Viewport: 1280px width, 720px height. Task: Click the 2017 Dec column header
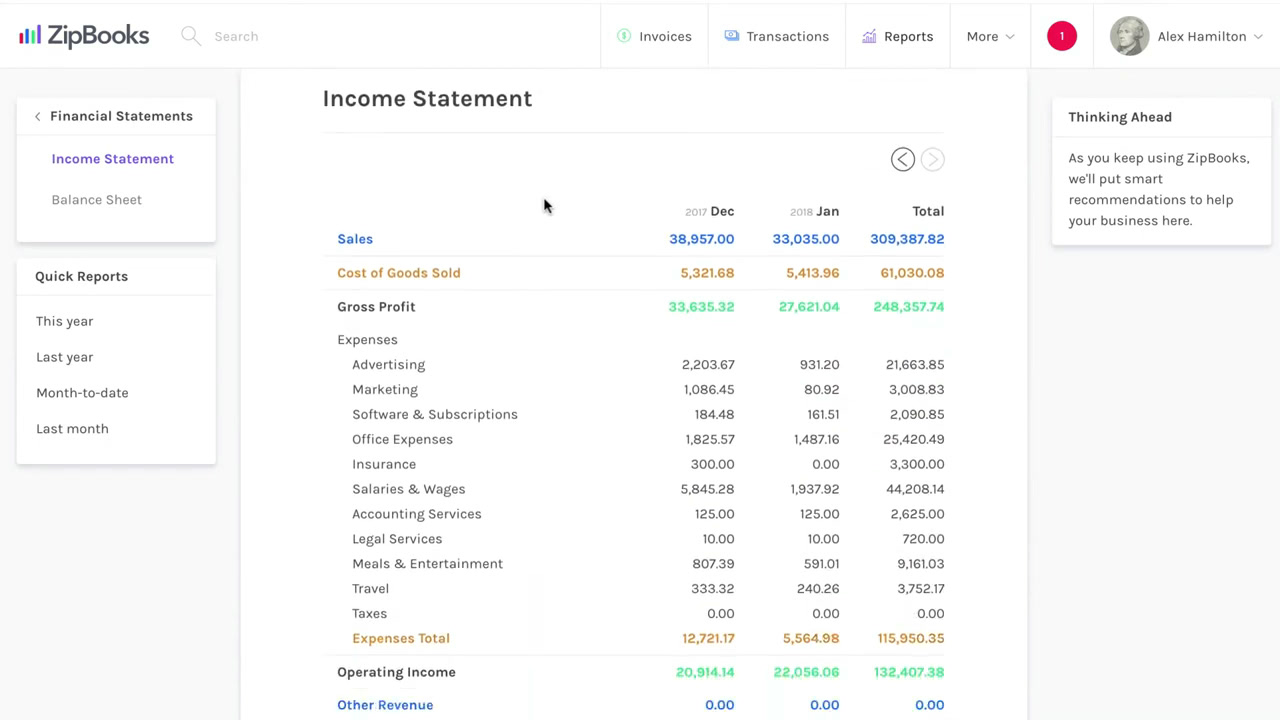point(709,211)
